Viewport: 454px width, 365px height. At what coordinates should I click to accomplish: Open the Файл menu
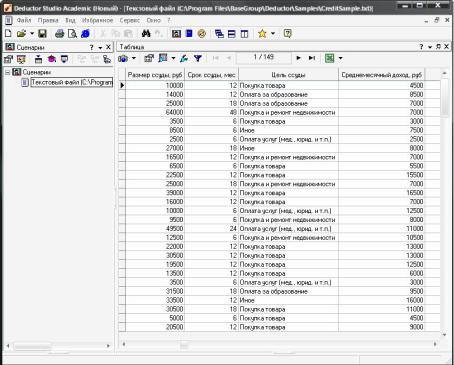click(24, 20)
